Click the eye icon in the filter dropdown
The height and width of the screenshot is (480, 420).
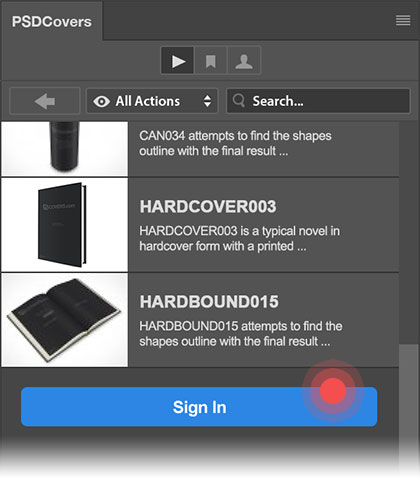pyautogui.click(x=102, y=101)
